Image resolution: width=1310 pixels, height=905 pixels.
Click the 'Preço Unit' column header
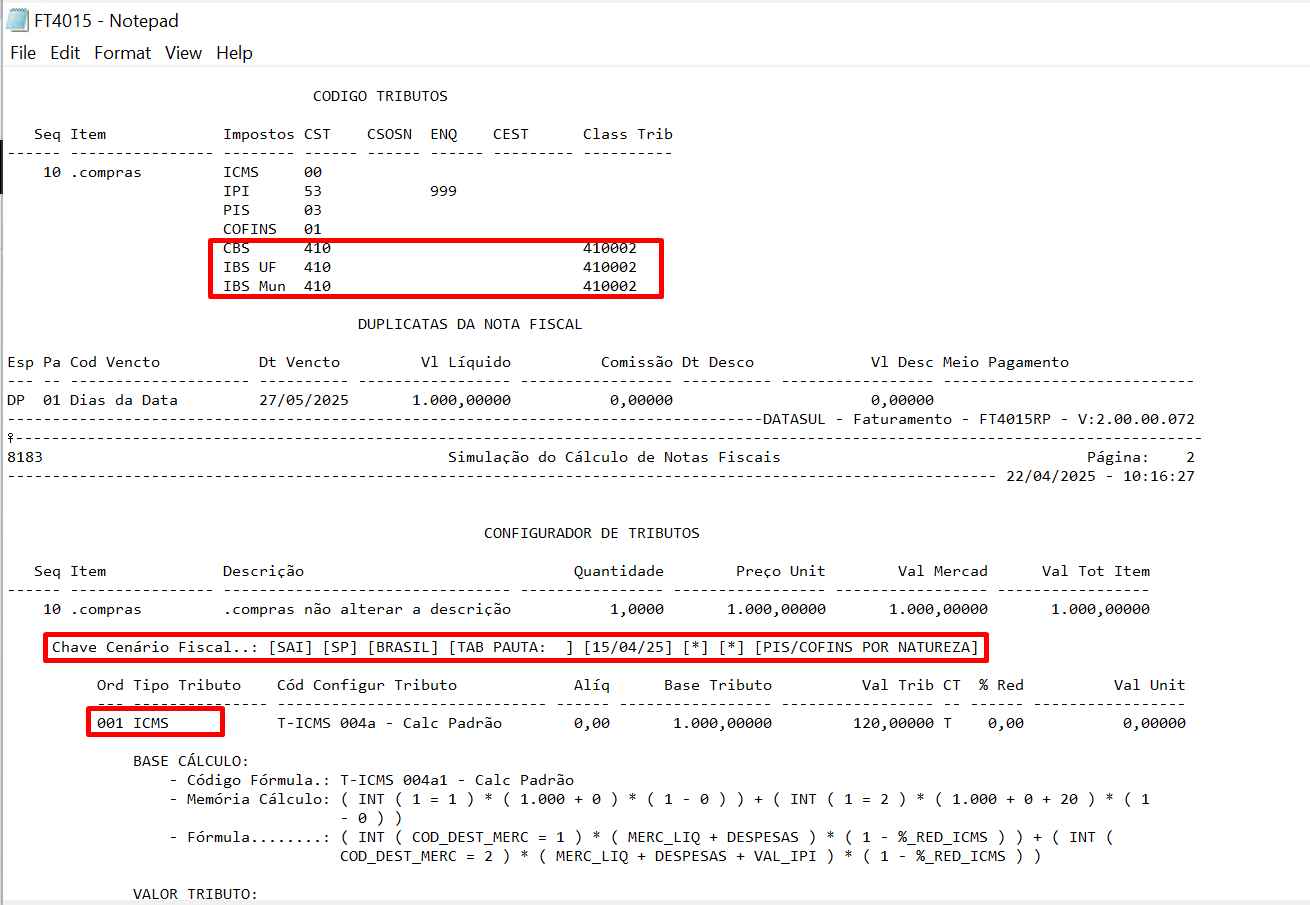[x=781, y=571]
